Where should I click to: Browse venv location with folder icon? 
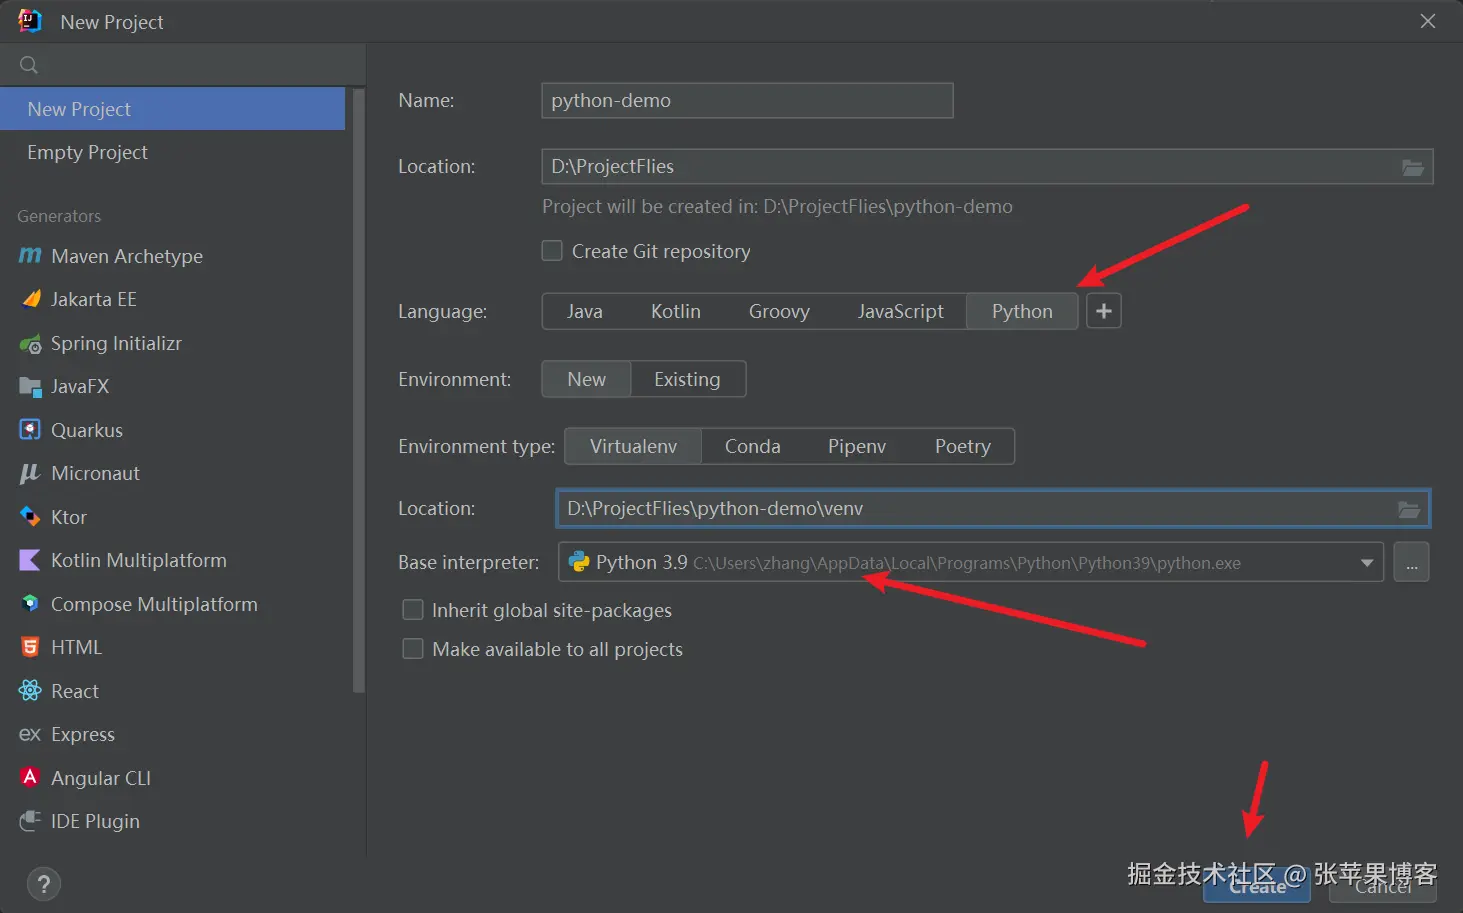[x=1409, y=509]
